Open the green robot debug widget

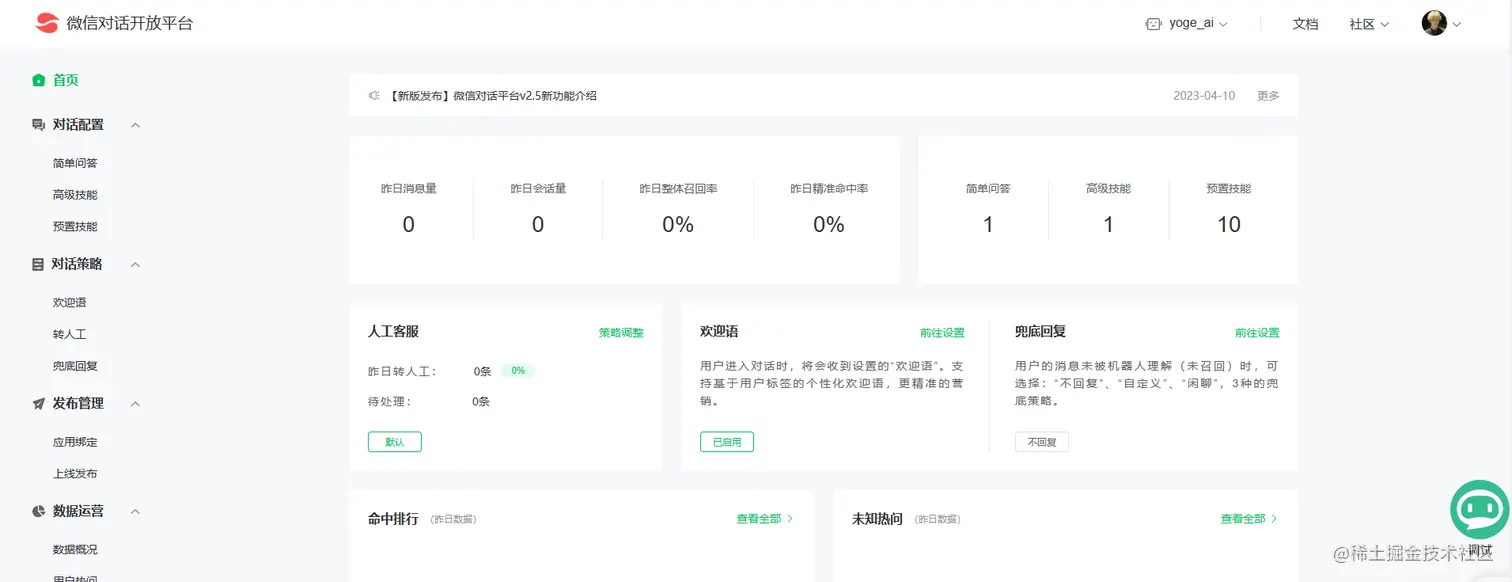coord(1480,510)
